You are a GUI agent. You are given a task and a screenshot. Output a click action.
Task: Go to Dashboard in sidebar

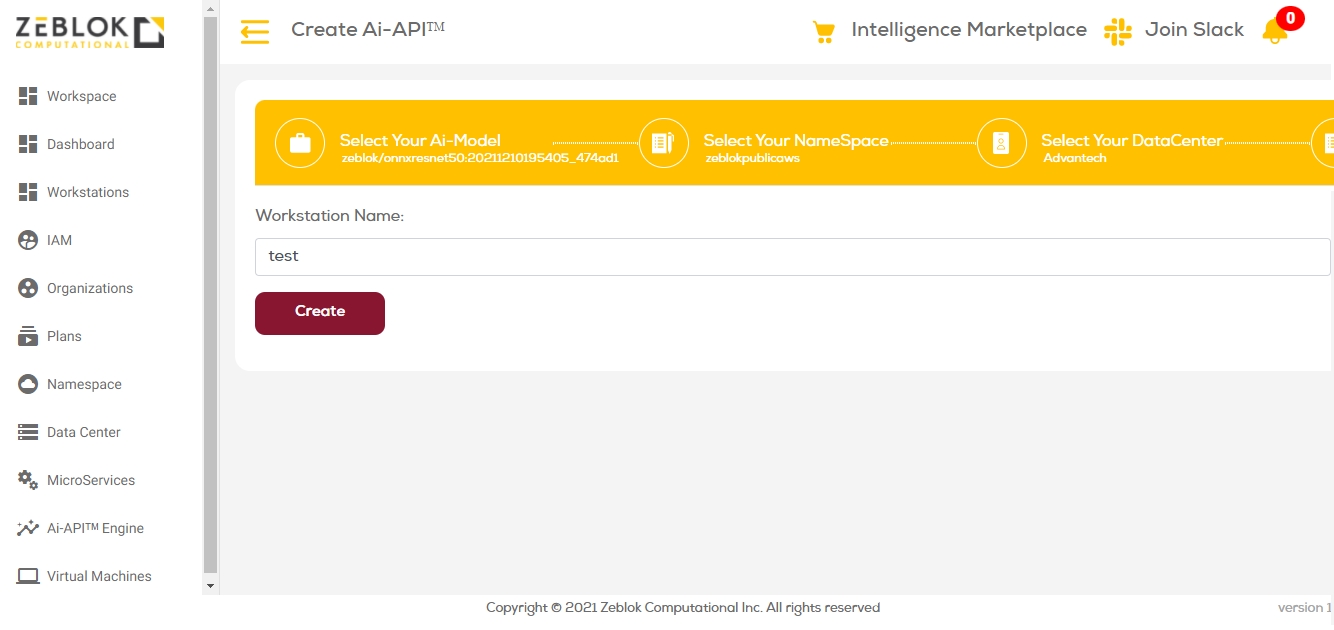[80, 144]
